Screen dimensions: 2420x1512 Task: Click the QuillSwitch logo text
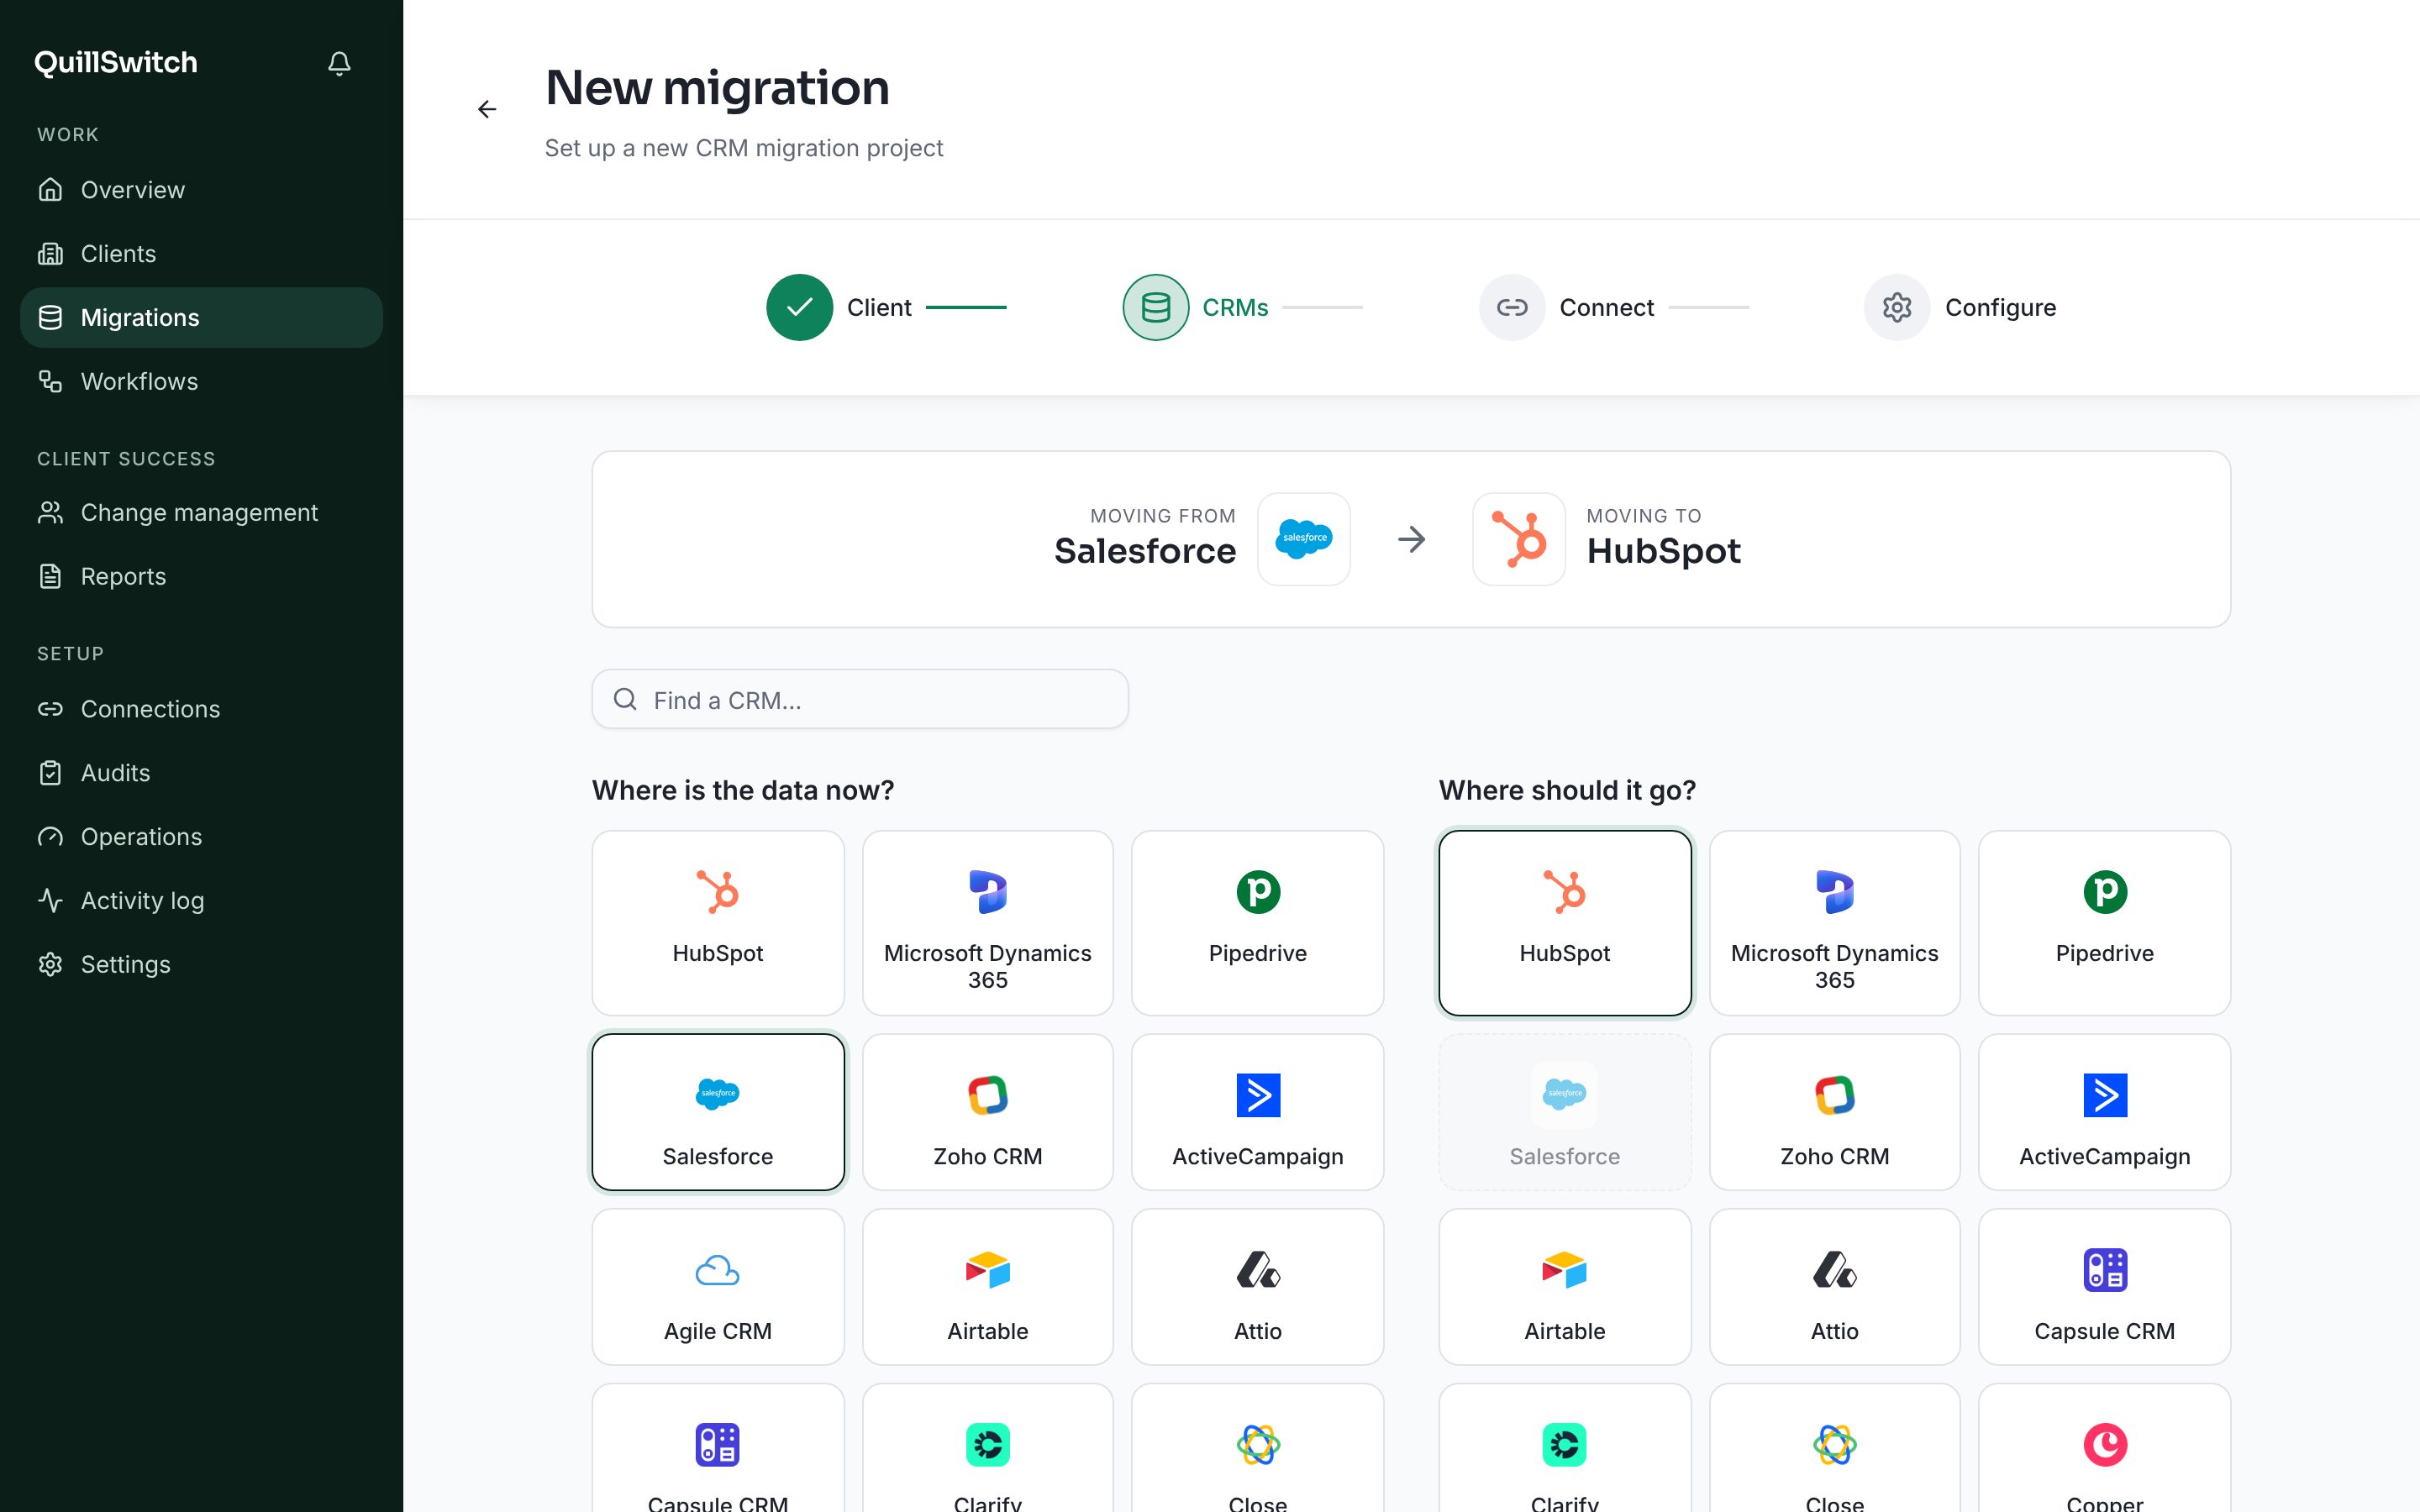point(116,63)
